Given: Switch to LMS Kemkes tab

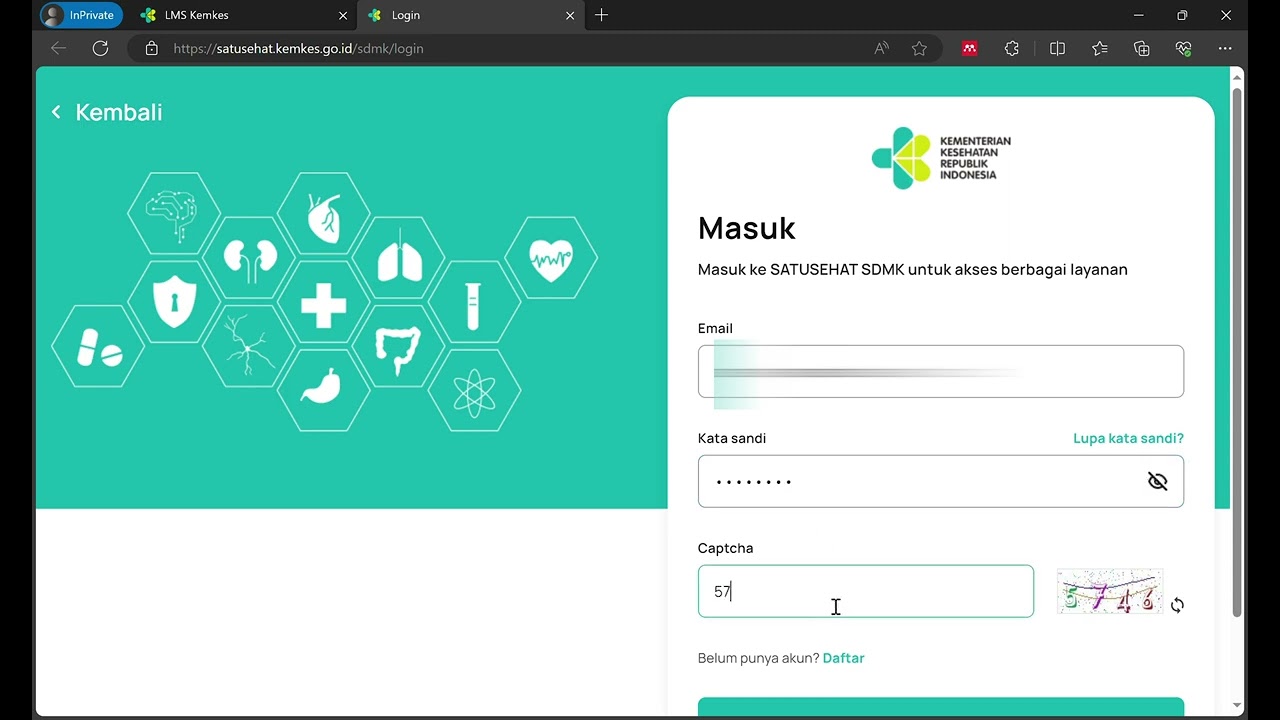Looking at the screenshot, I should tap(244, 15).
